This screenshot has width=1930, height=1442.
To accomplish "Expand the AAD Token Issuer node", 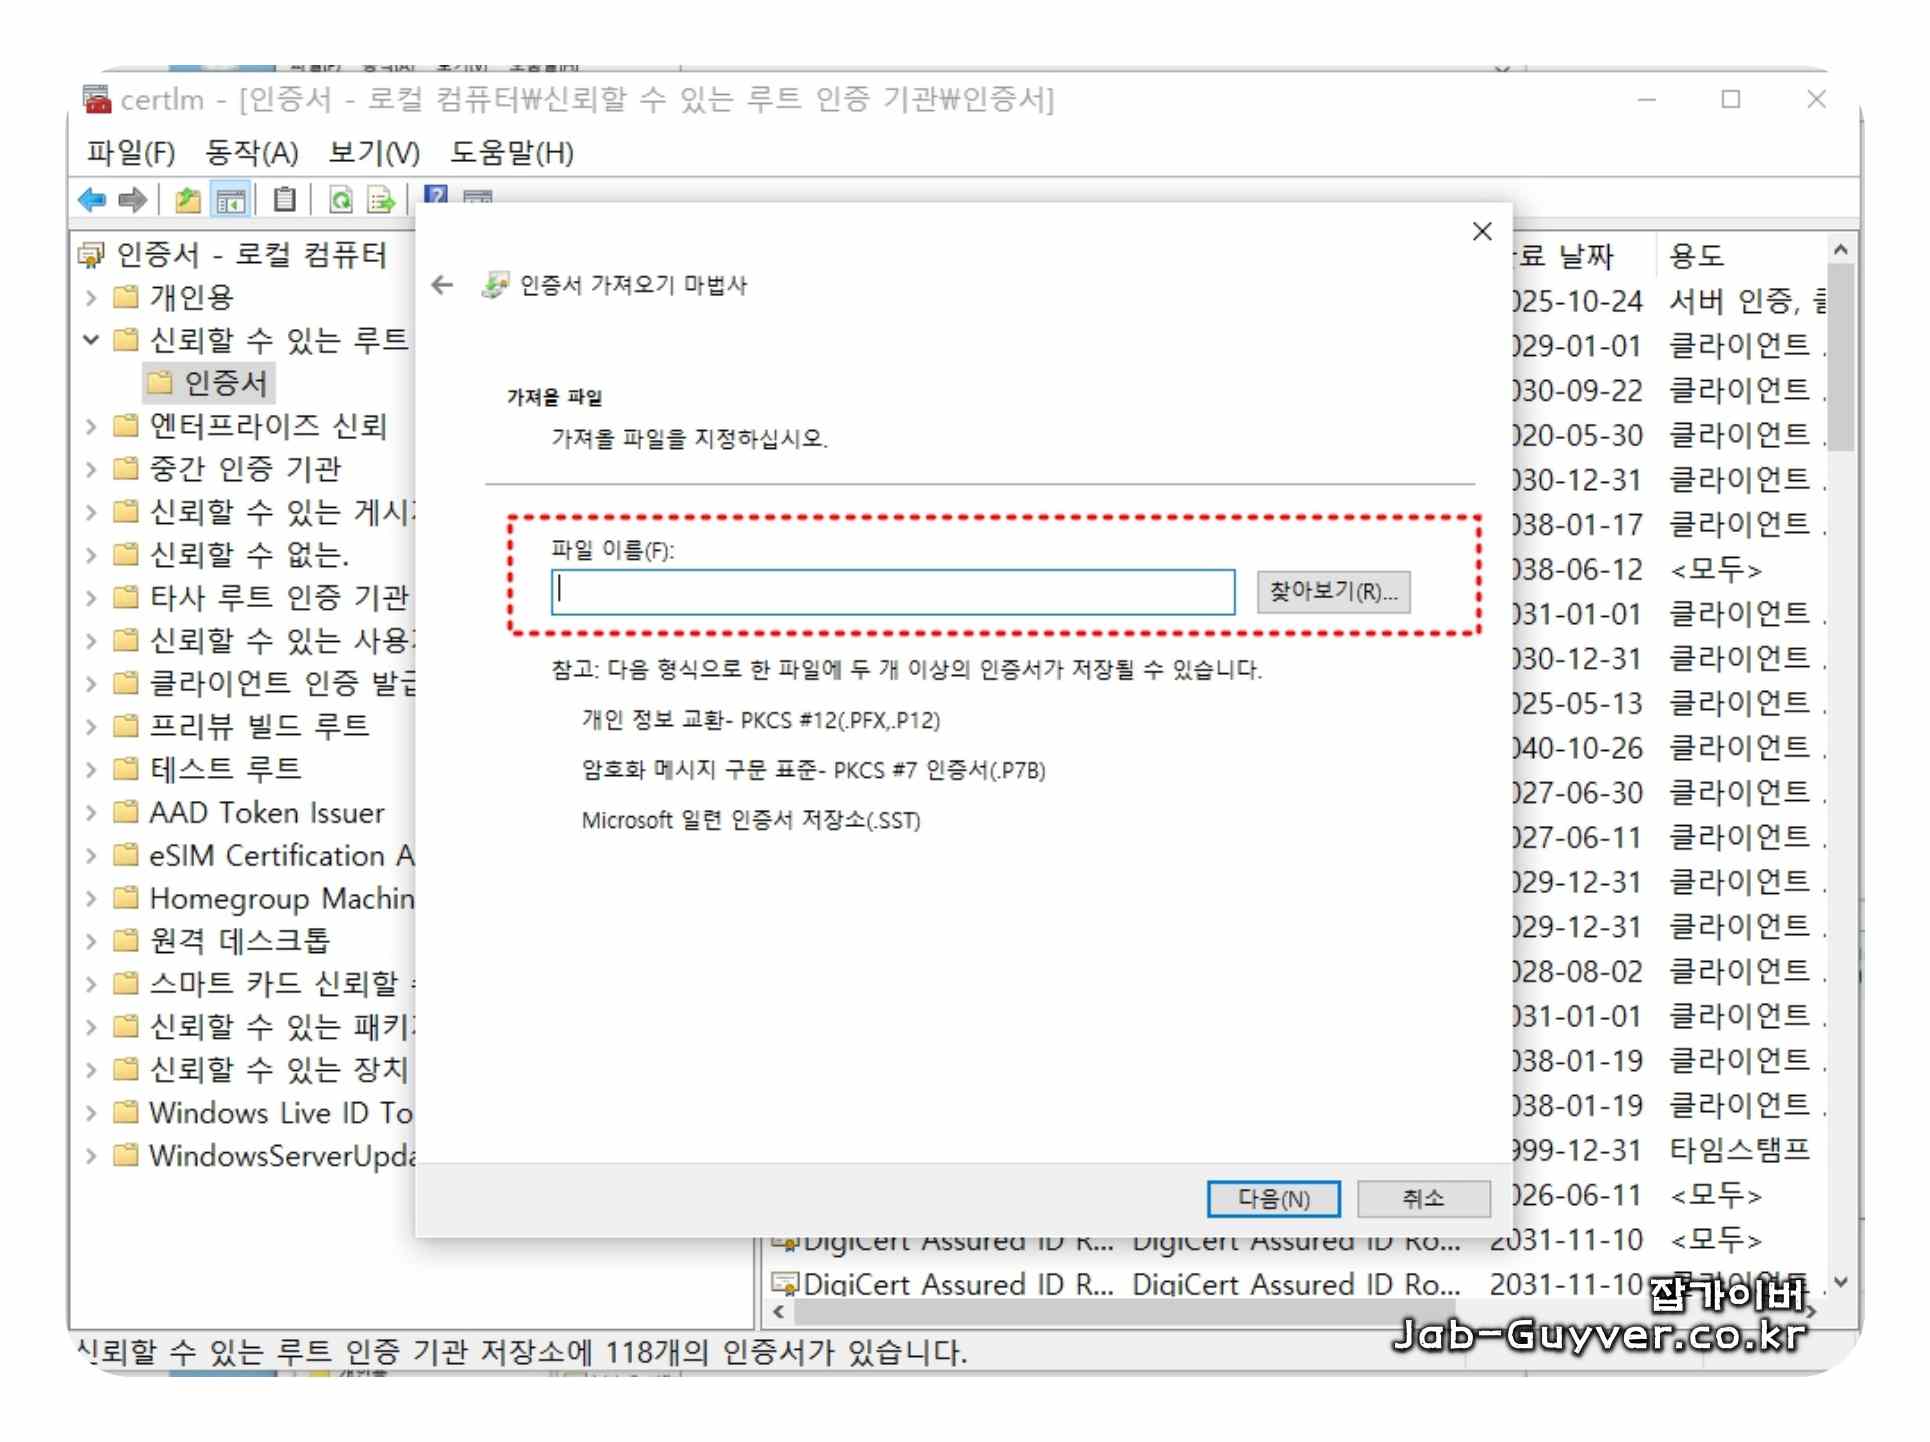I will tap(91, 813).
